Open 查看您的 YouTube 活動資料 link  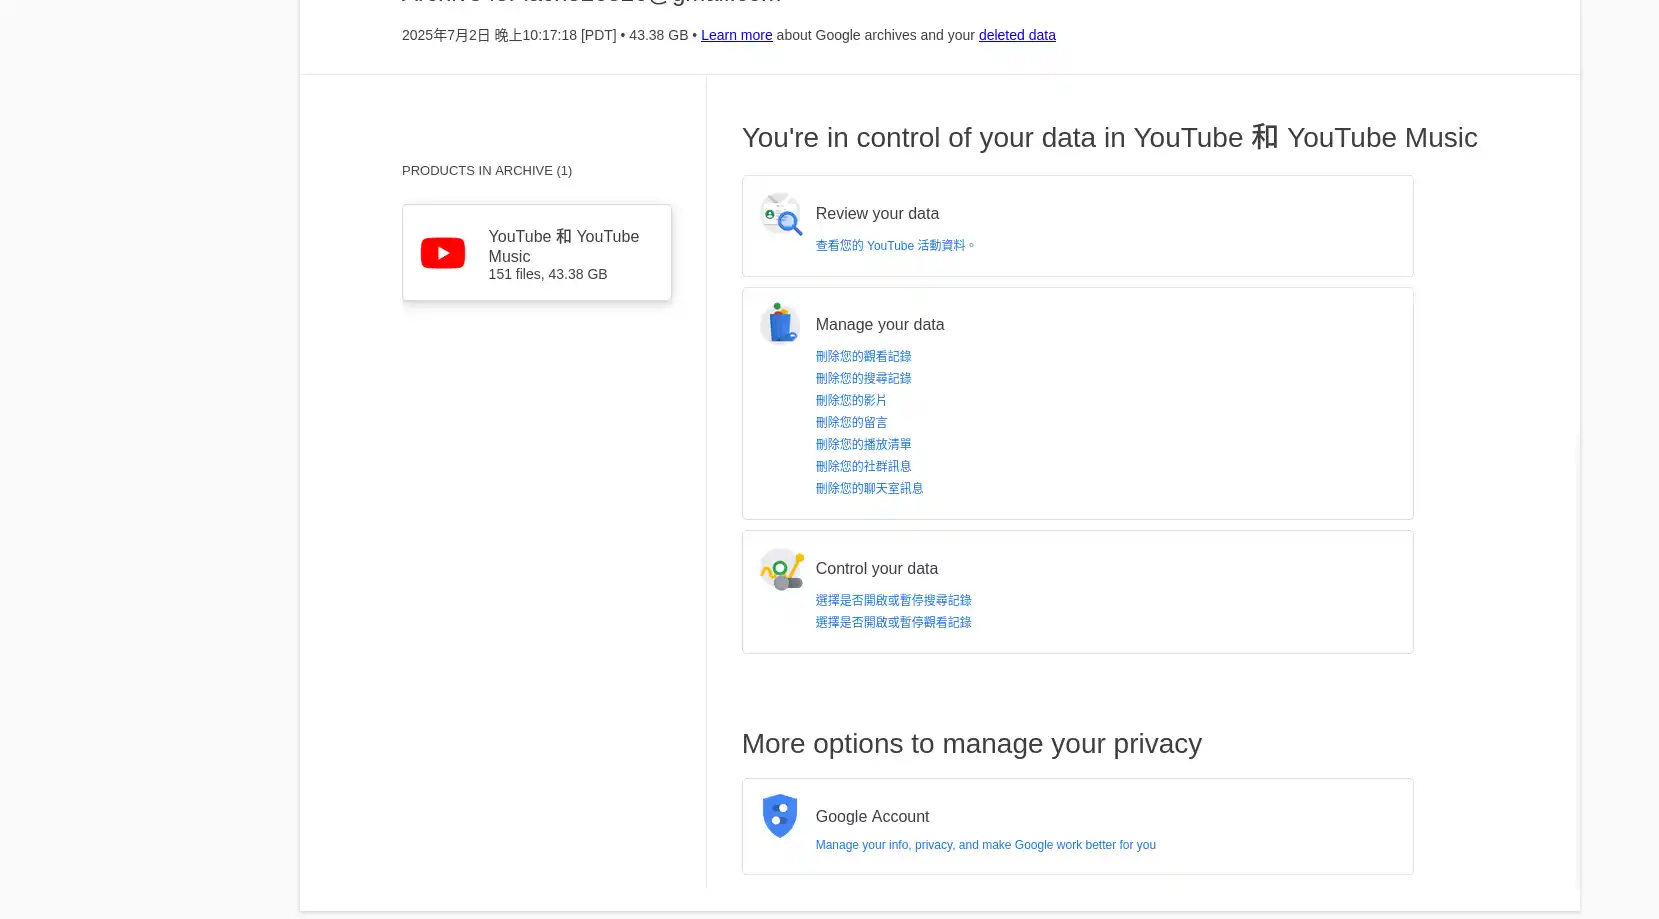click(895, 245)
